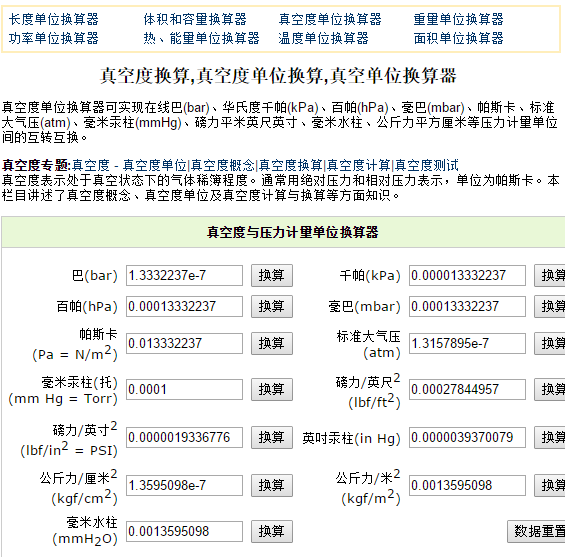Image resolution: width=579 pixels, height=560 pixels.
Task: Click the 毫巴(mbar) input field
Action: pyautogui.click(x=467, y=306)
